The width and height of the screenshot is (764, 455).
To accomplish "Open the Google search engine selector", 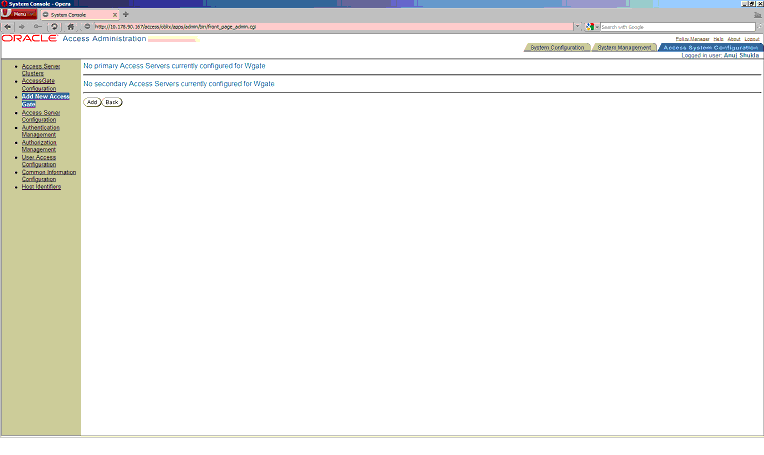I will (x=592, y=27).
